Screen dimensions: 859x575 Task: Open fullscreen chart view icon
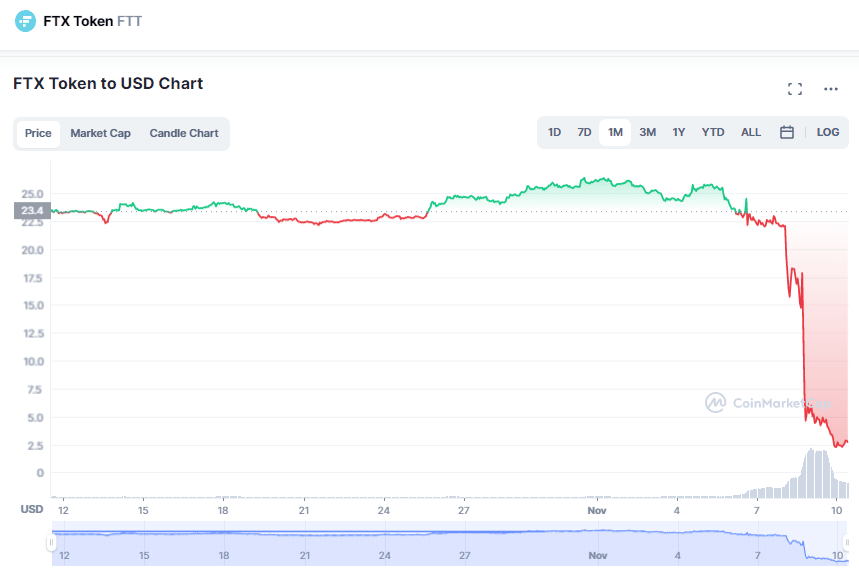[795, 89]
